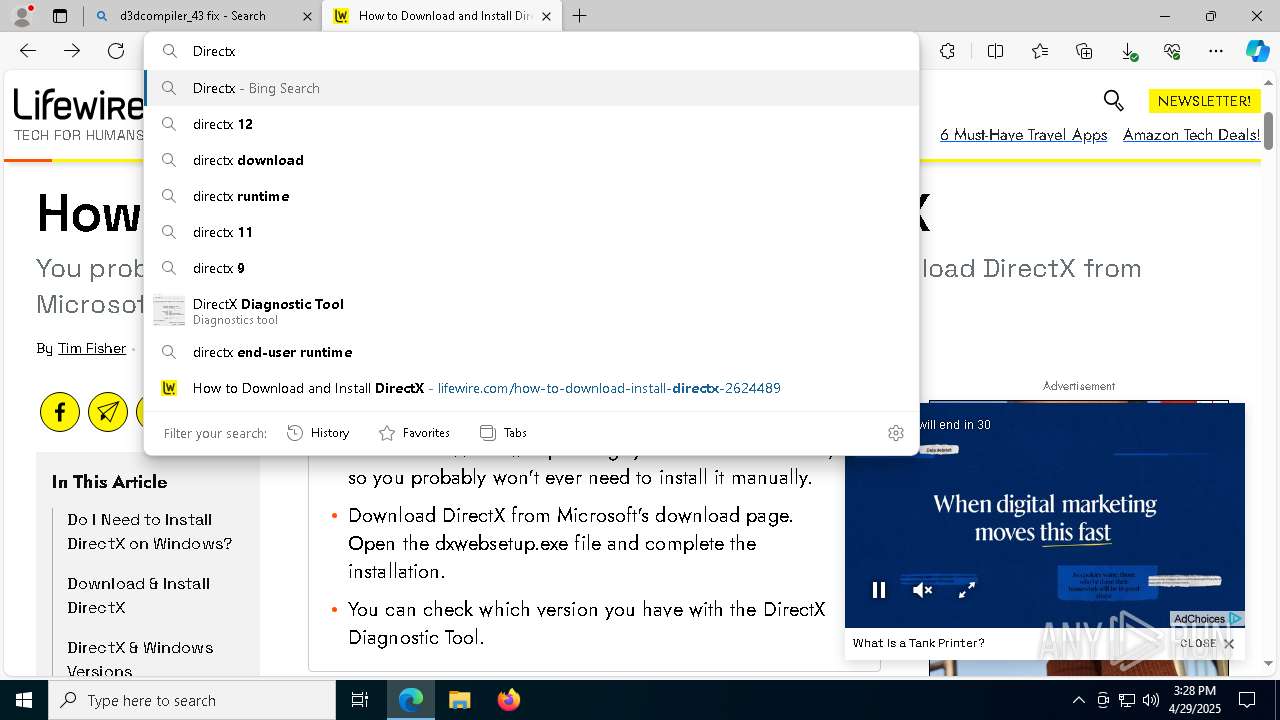Open address bar search settings gear

click(x=896, y=433)
